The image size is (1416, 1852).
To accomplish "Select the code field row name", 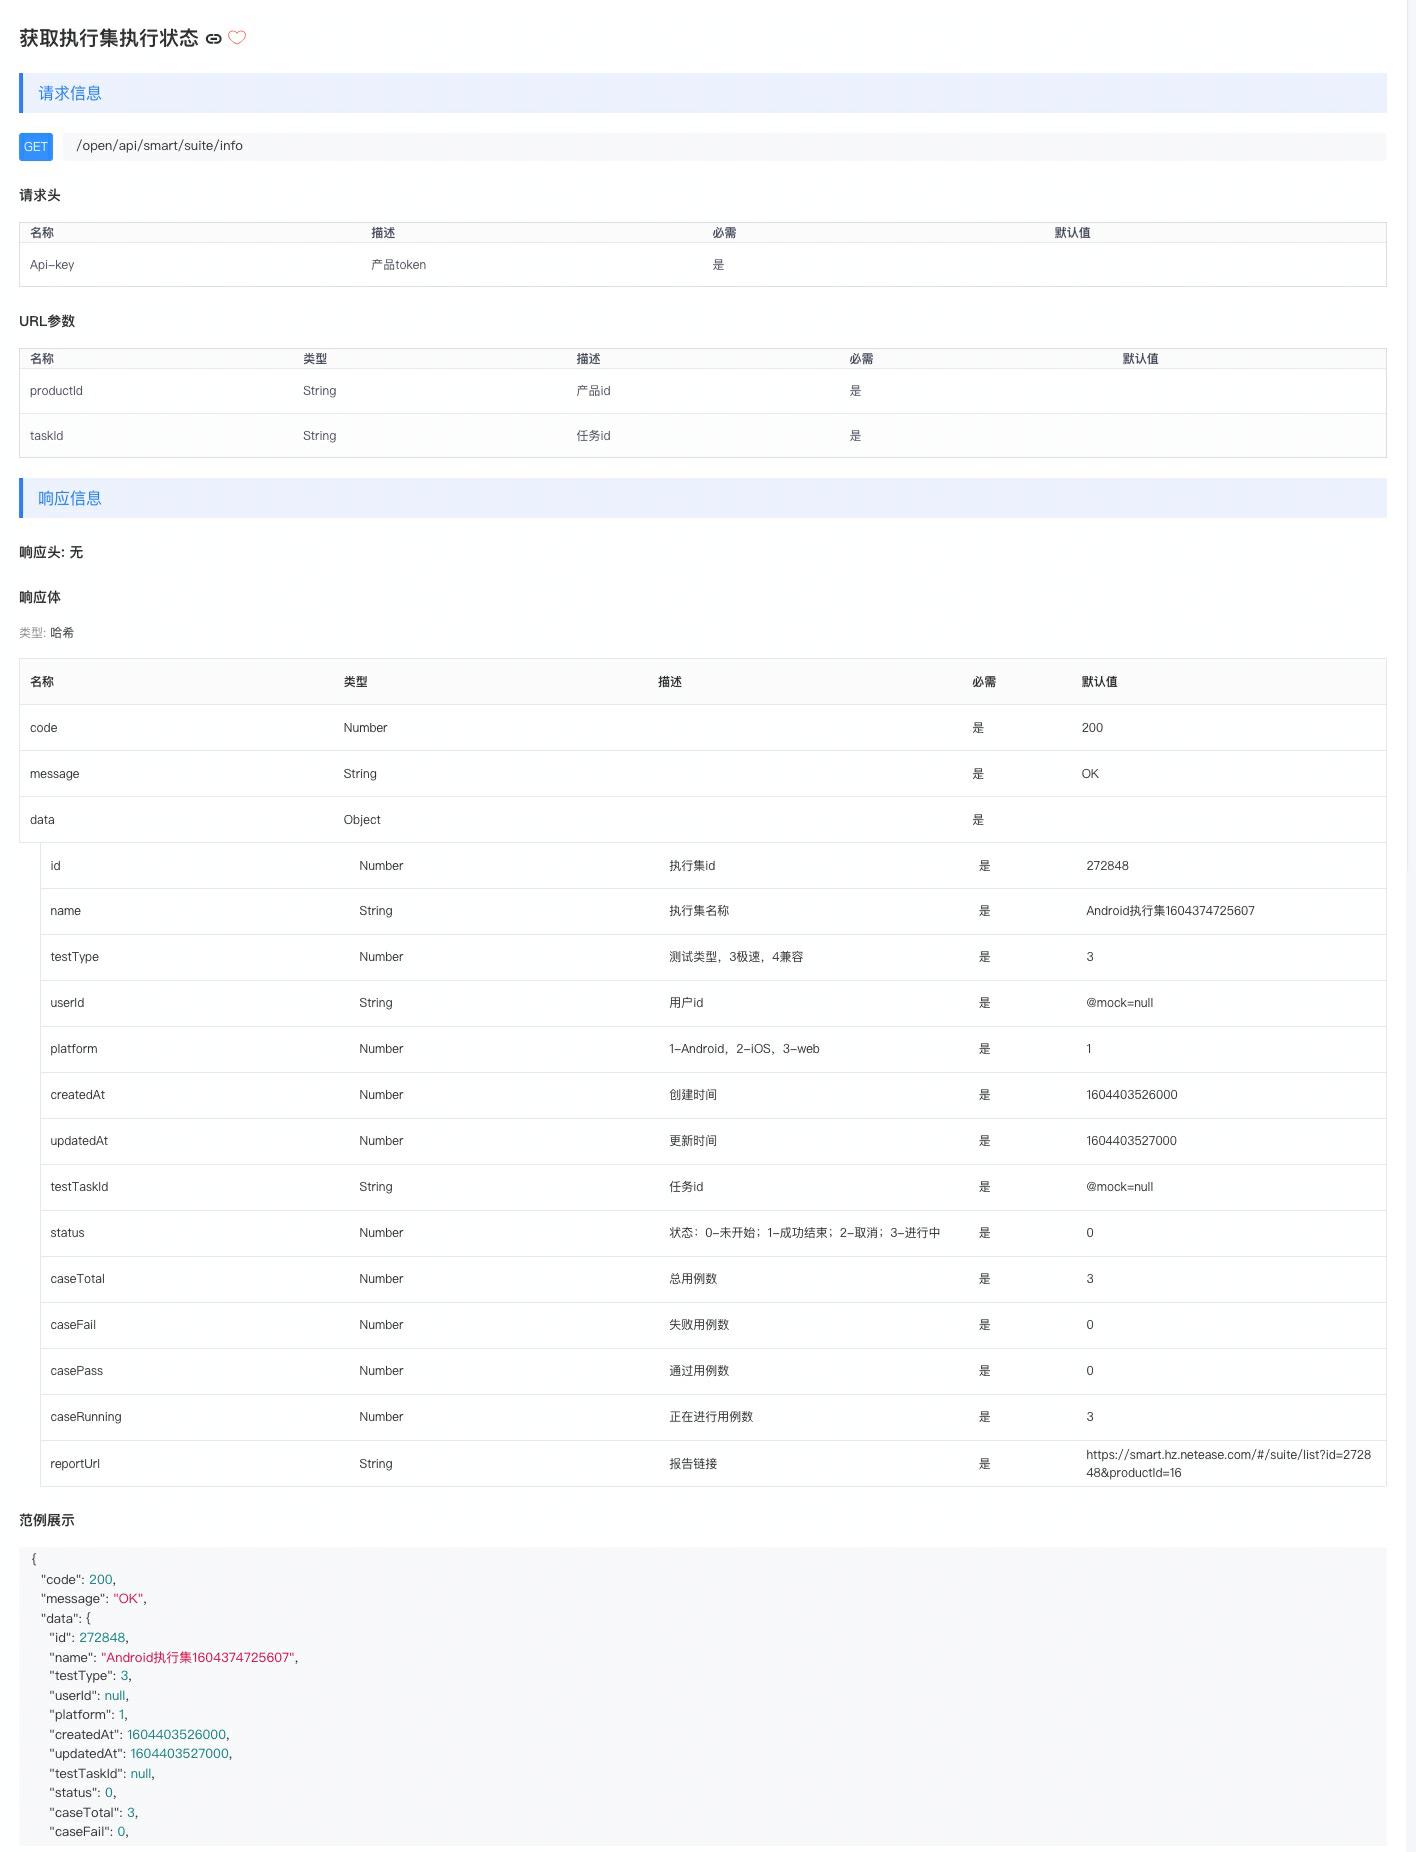I will pos(44,728).
